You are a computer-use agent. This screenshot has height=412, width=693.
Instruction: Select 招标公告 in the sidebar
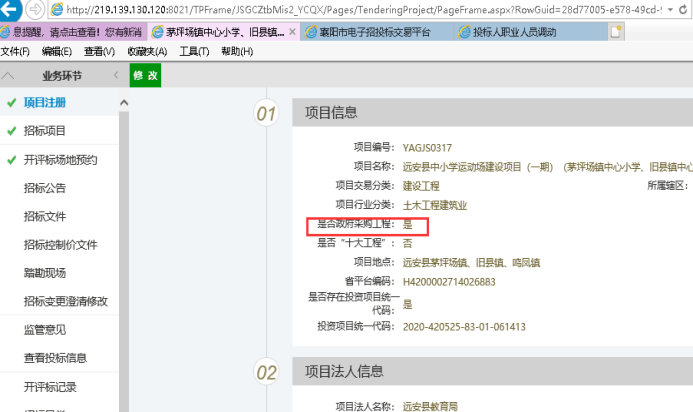click(x=45, y=188)
